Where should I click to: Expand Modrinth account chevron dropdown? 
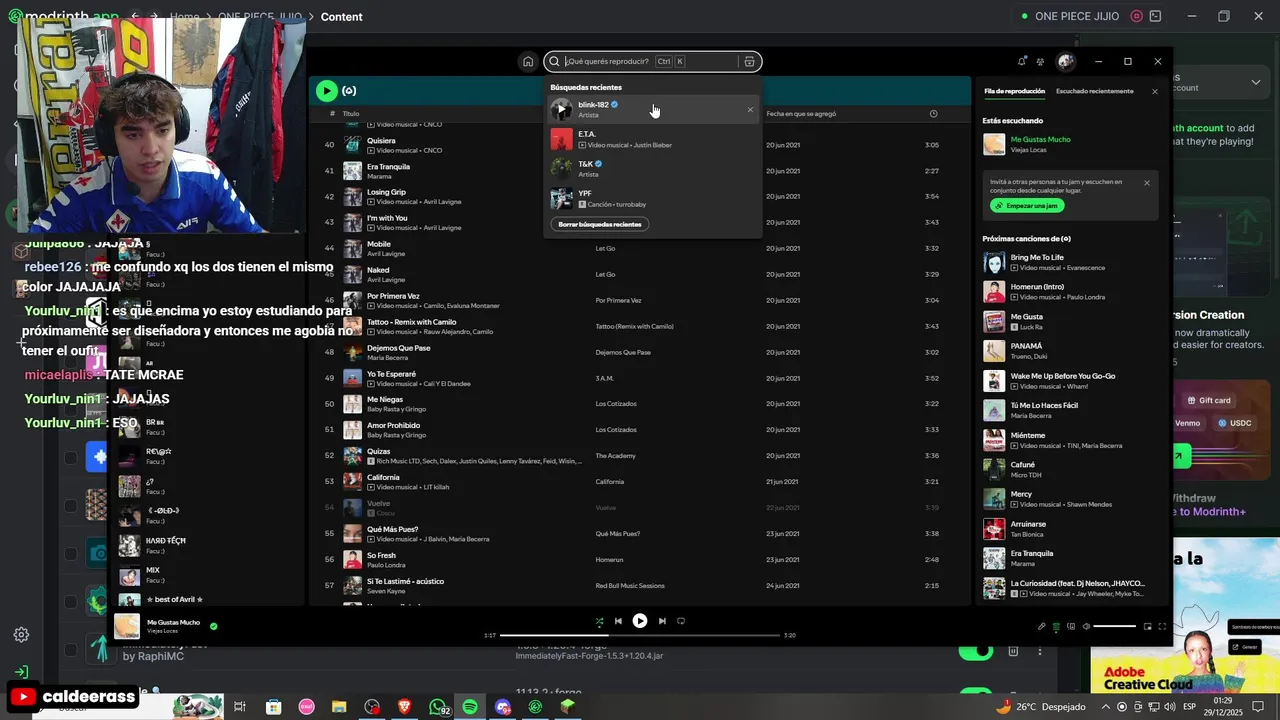[1255, 82]
